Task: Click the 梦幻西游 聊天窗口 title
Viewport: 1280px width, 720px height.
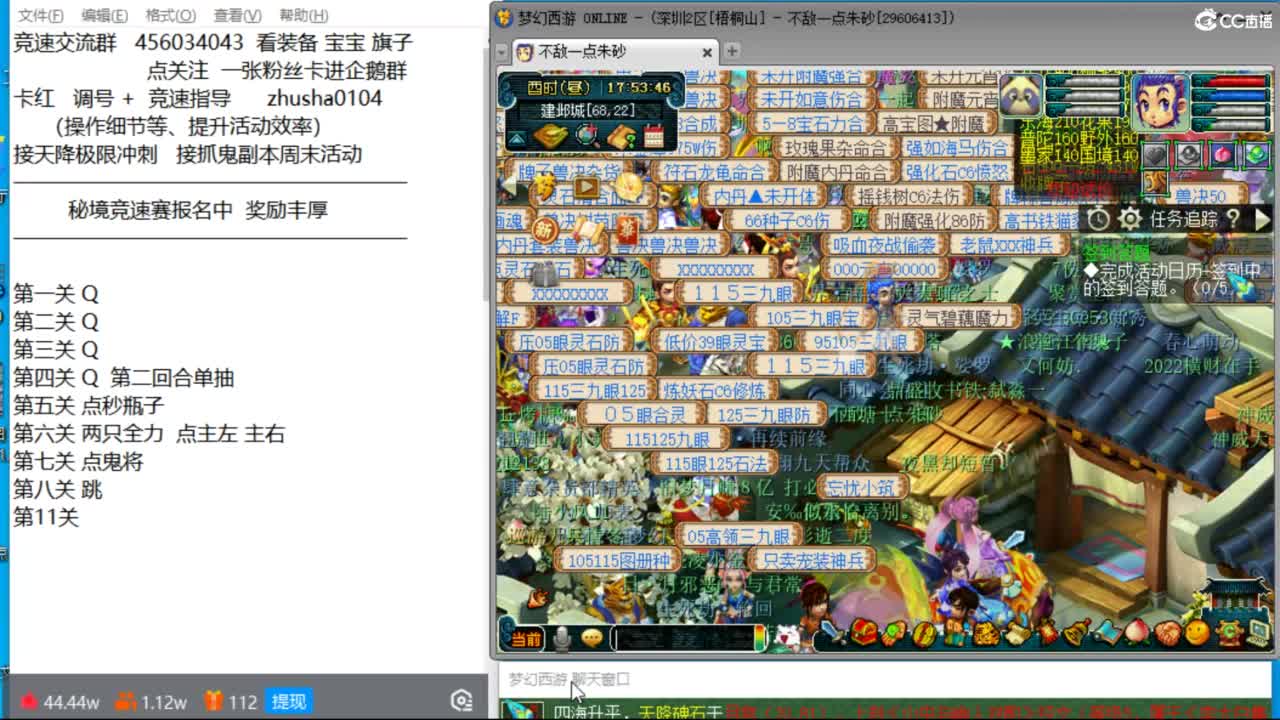Action: pyautogui.click(x=569, y=679)
